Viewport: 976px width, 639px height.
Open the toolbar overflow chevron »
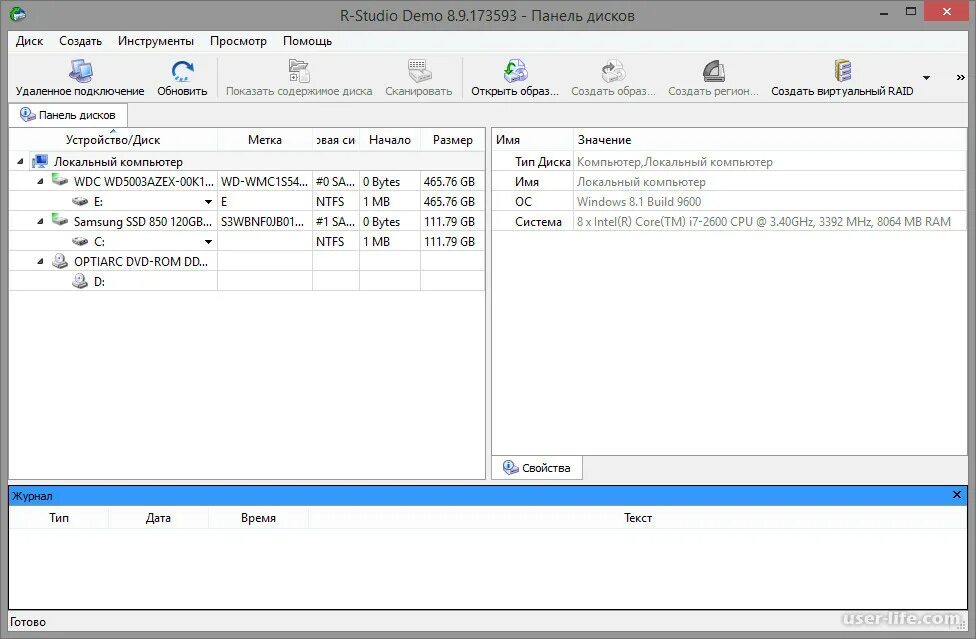[x=960, y=78]
